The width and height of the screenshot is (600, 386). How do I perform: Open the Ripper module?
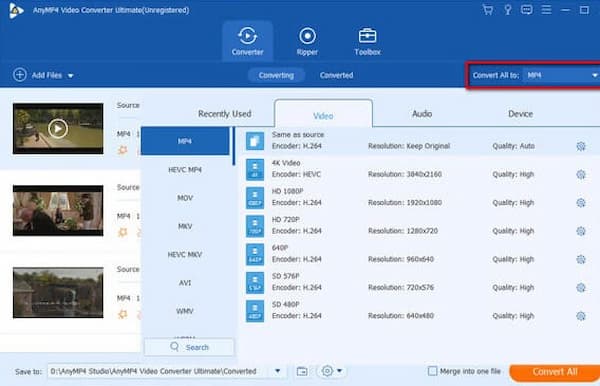(307, 41)
